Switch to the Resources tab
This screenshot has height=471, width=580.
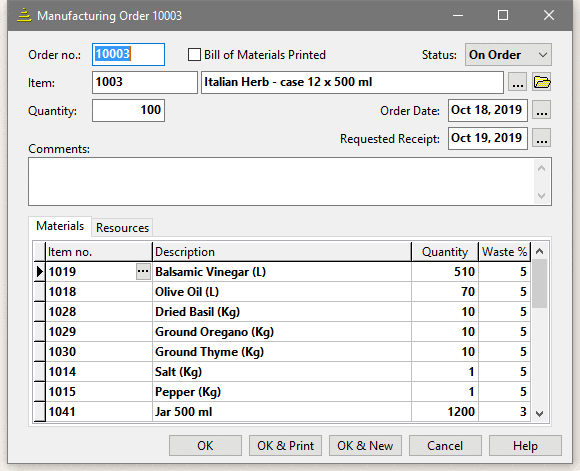[x=122, y=228]
